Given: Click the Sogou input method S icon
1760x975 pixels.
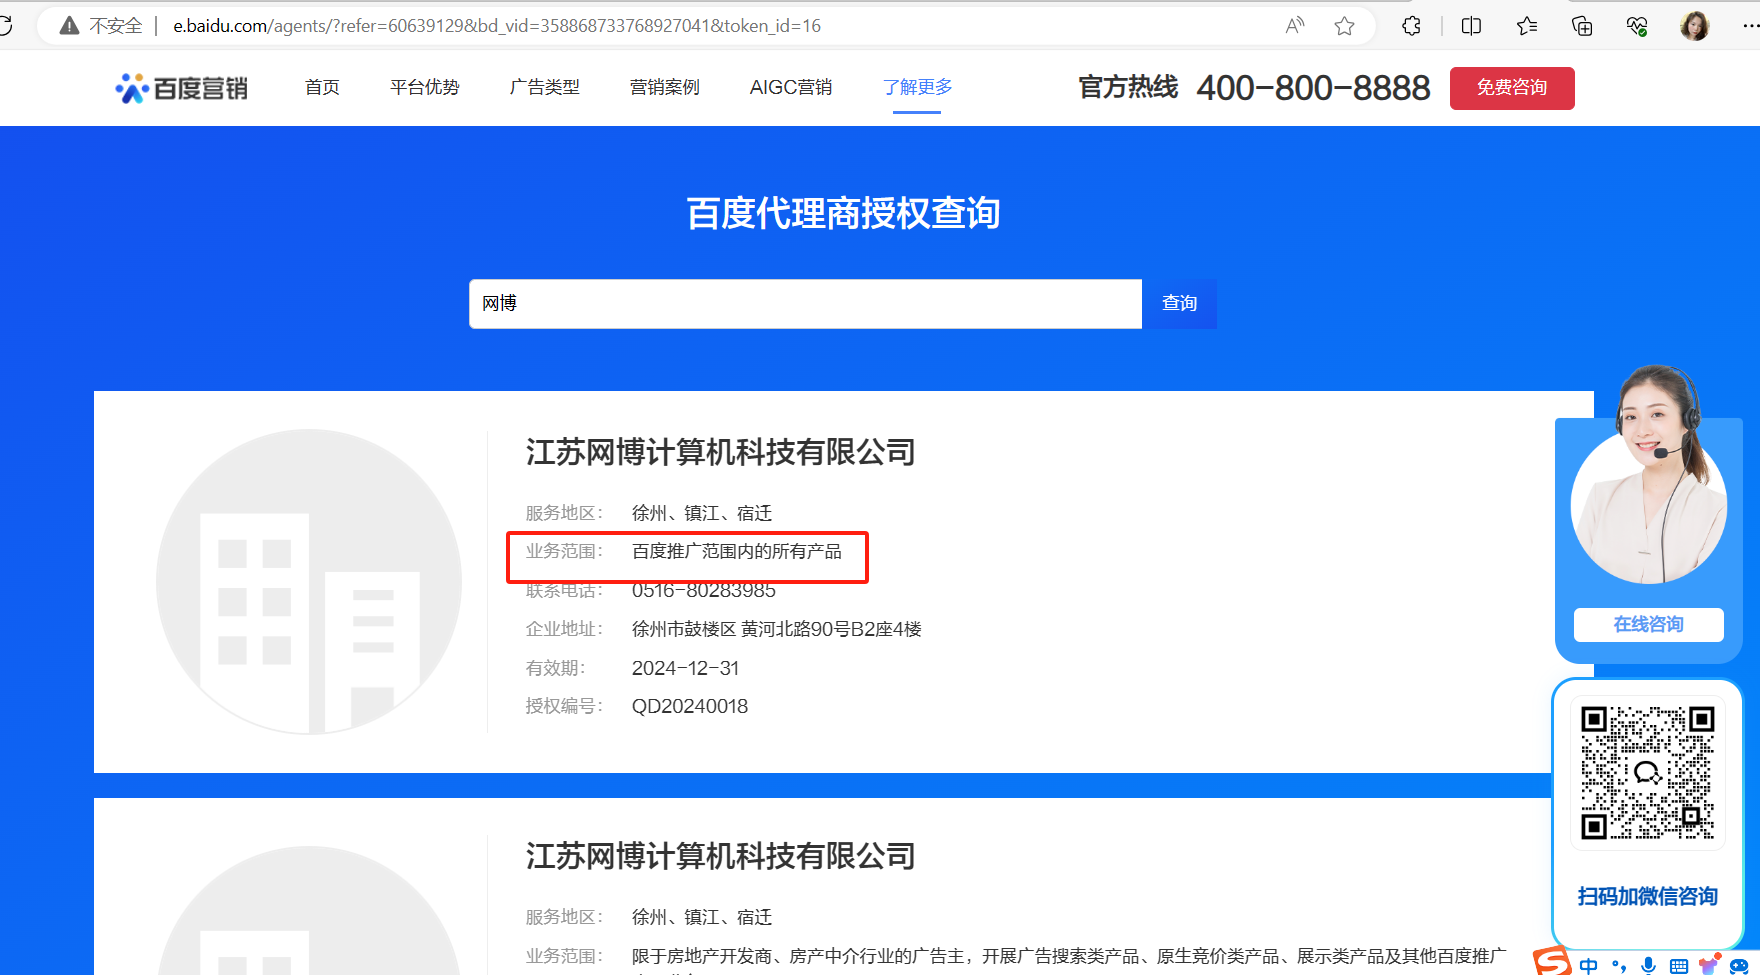Looking at the screenshot, I should pyautogui.click(x=1552, y=962).
